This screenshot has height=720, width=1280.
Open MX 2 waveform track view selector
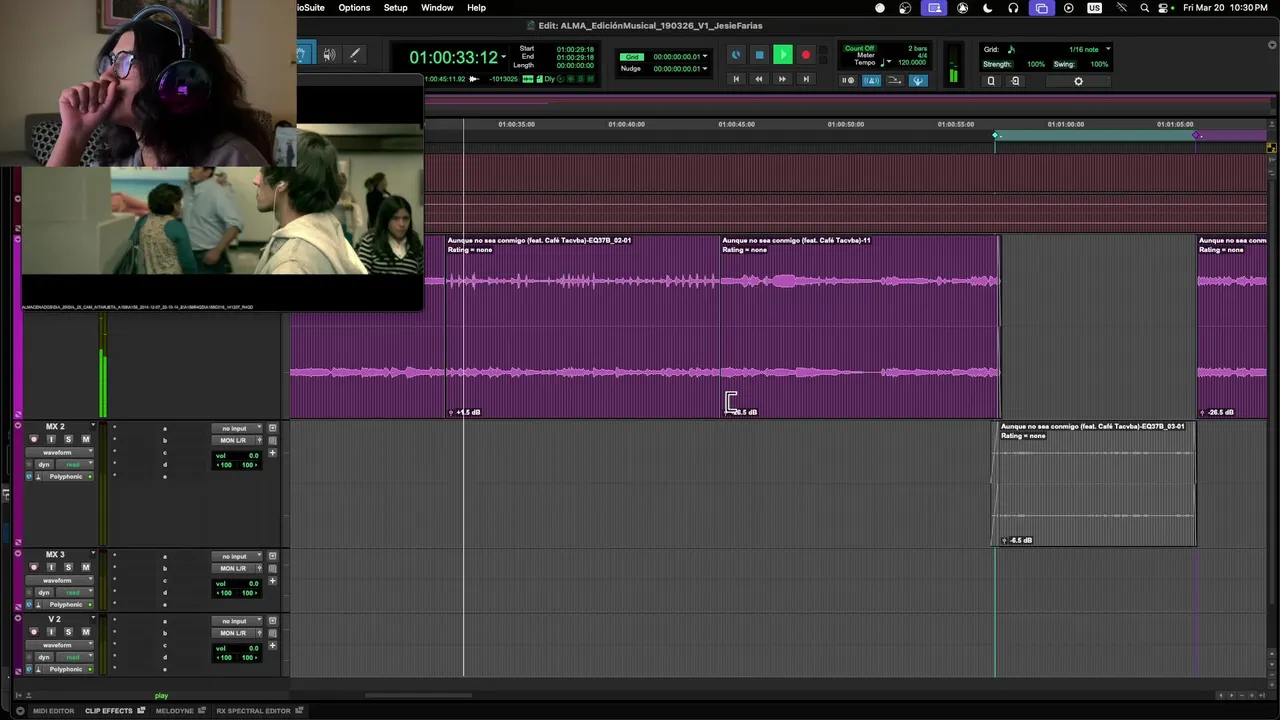(x=60, y=452)
